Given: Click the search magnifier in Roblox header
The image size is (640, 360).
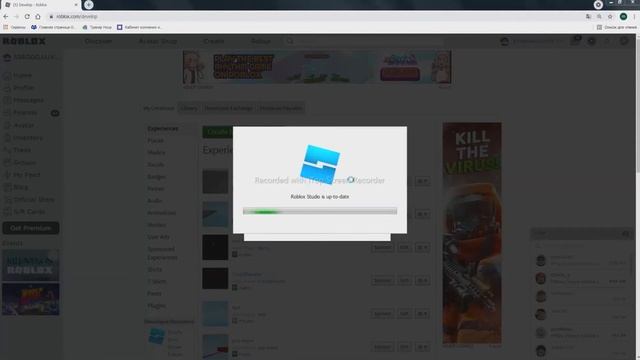Looking at the screenshot, I should tap(290, 41).
